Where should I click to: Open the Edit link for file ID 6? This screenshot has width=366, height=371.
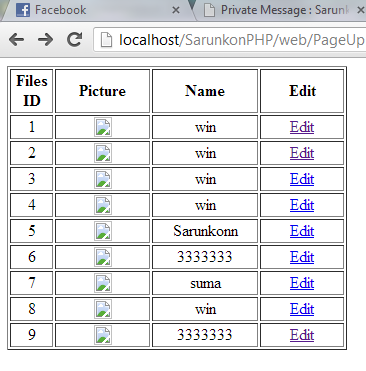(302, 257)
